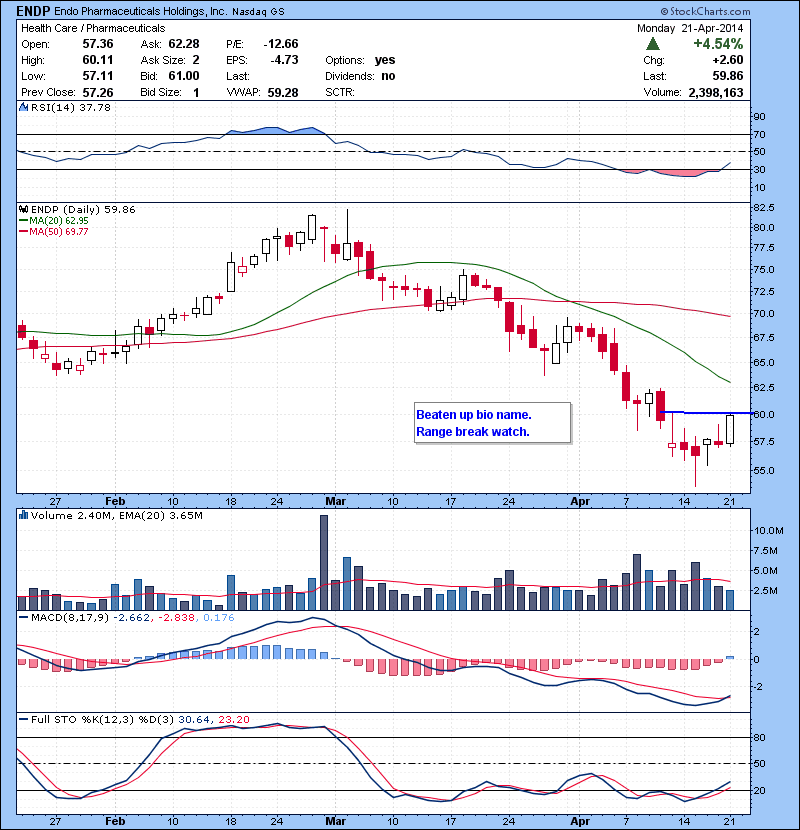
Task: Select the green MA(20) 62.95 legend entry
Action: [53, 221]
